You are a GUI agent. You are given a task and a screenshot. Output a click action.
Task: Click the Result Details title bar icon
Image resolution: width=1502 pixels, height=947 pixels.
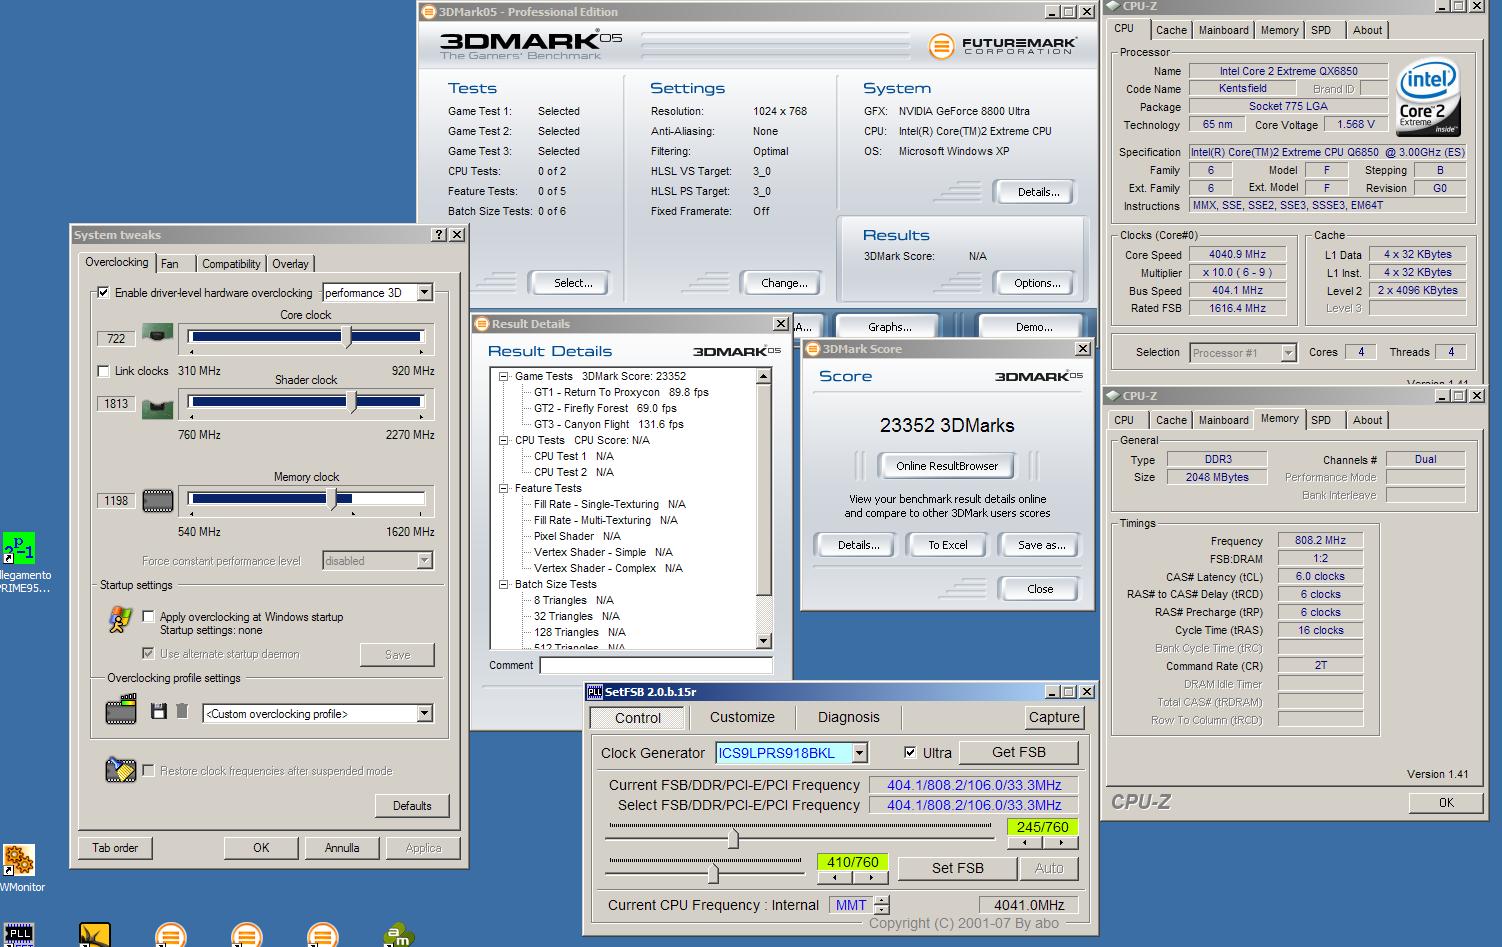pyautogui.click(x=482, y=324)
